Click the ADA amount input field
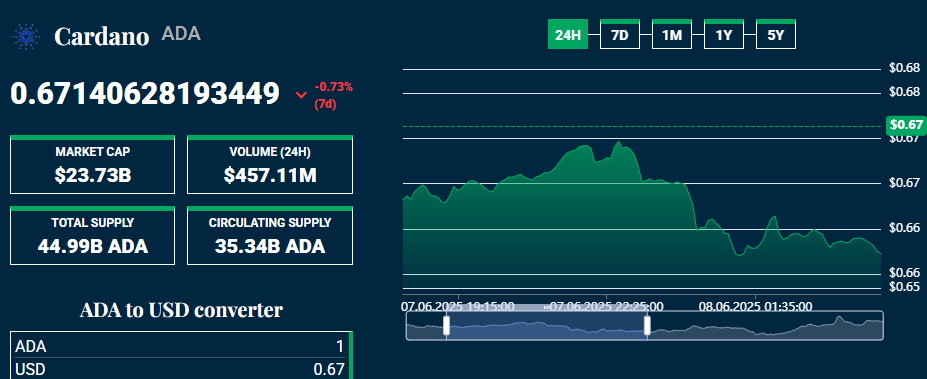 [x=180, y=346]
